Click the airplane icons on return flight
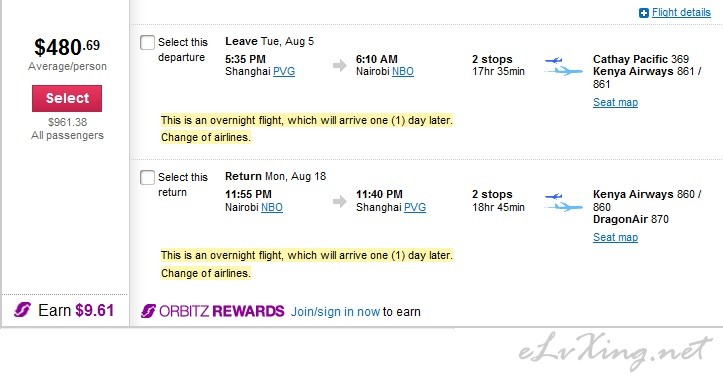Image resolution: width=723 pixels, height=384 pixels. tap(563, 201)
